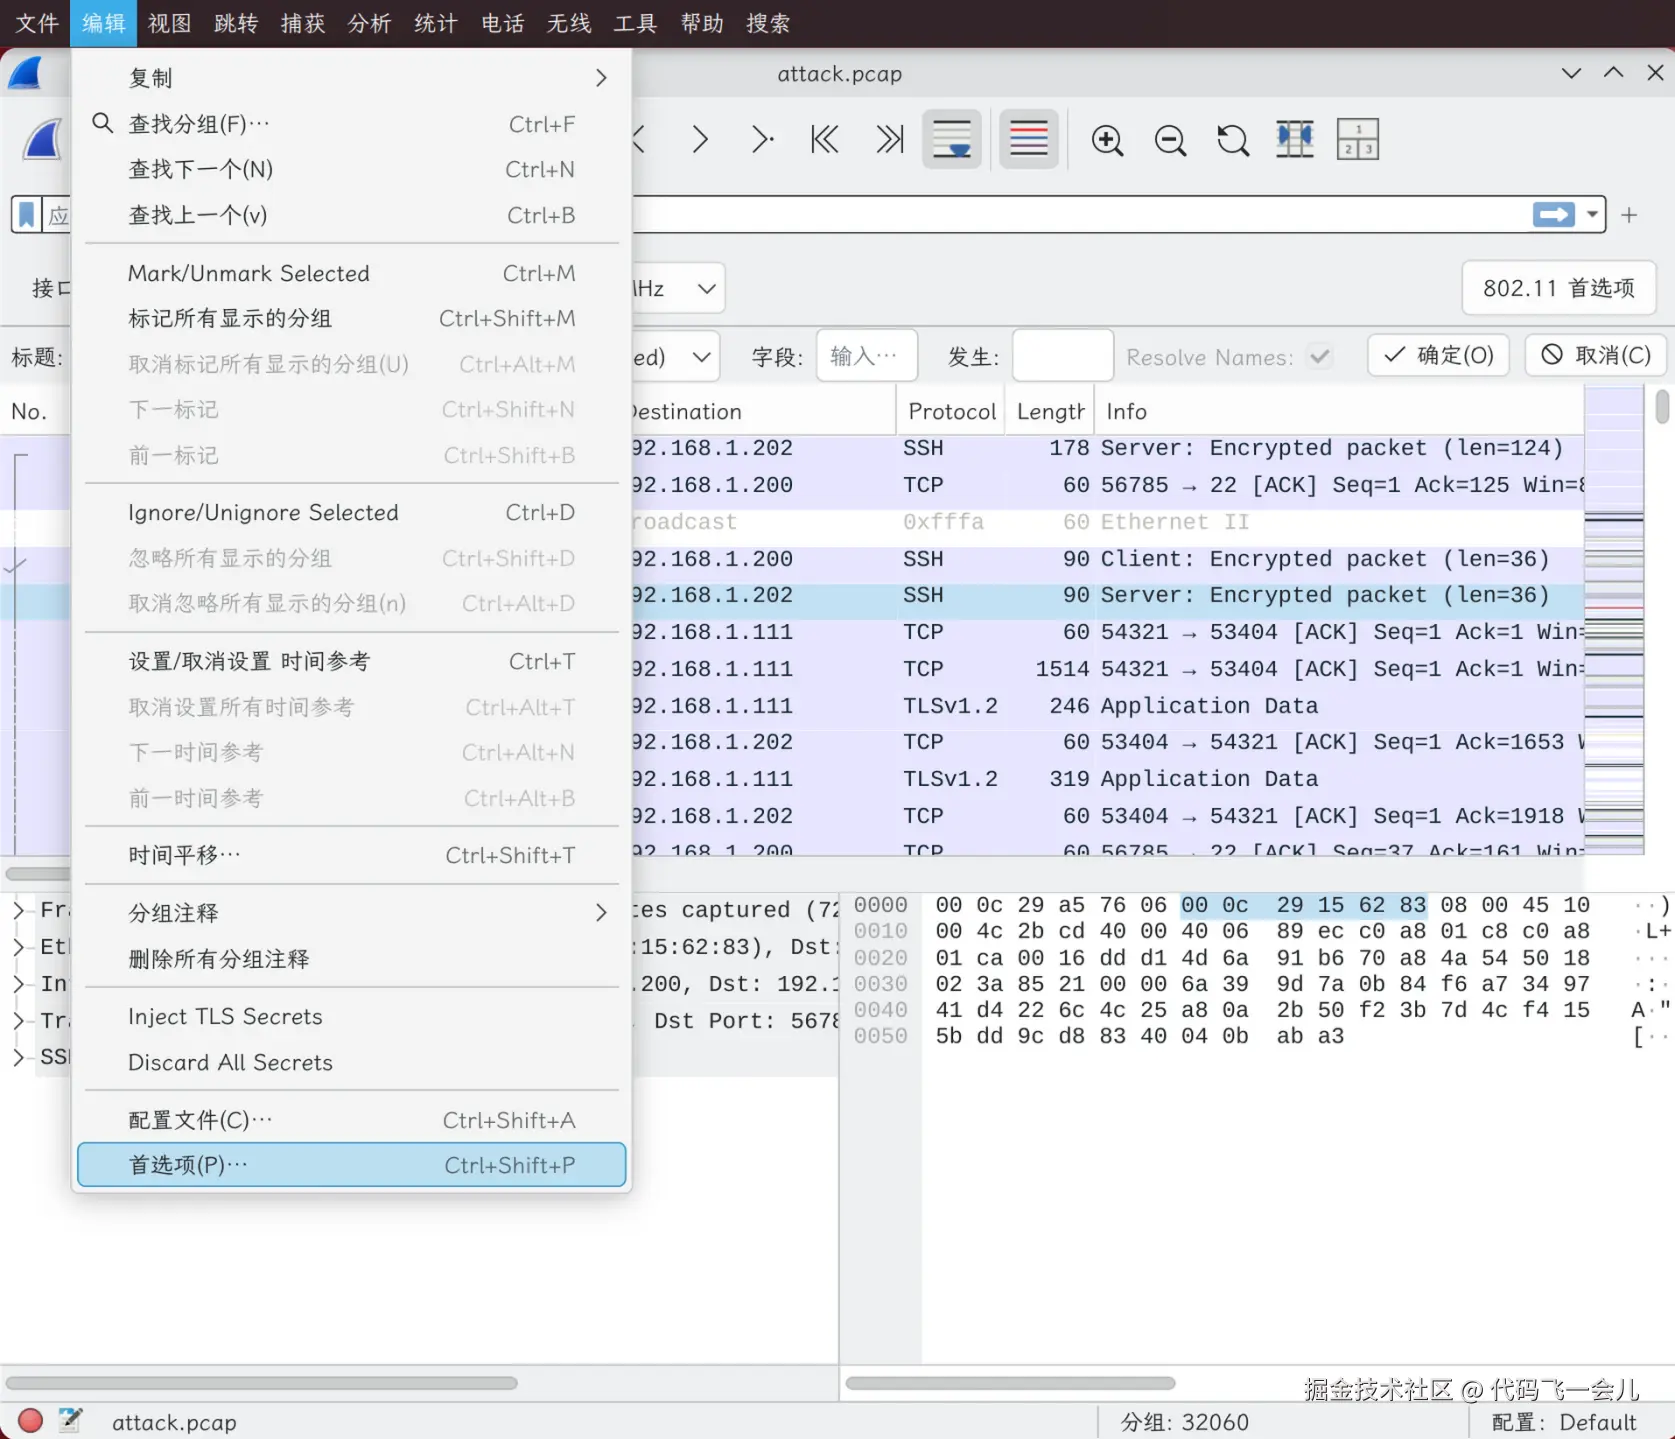This screenshot has height=1439, width=1675.
Task: Click the magnifier icon beside 查找分组
Action: click(x=102, y=123)
